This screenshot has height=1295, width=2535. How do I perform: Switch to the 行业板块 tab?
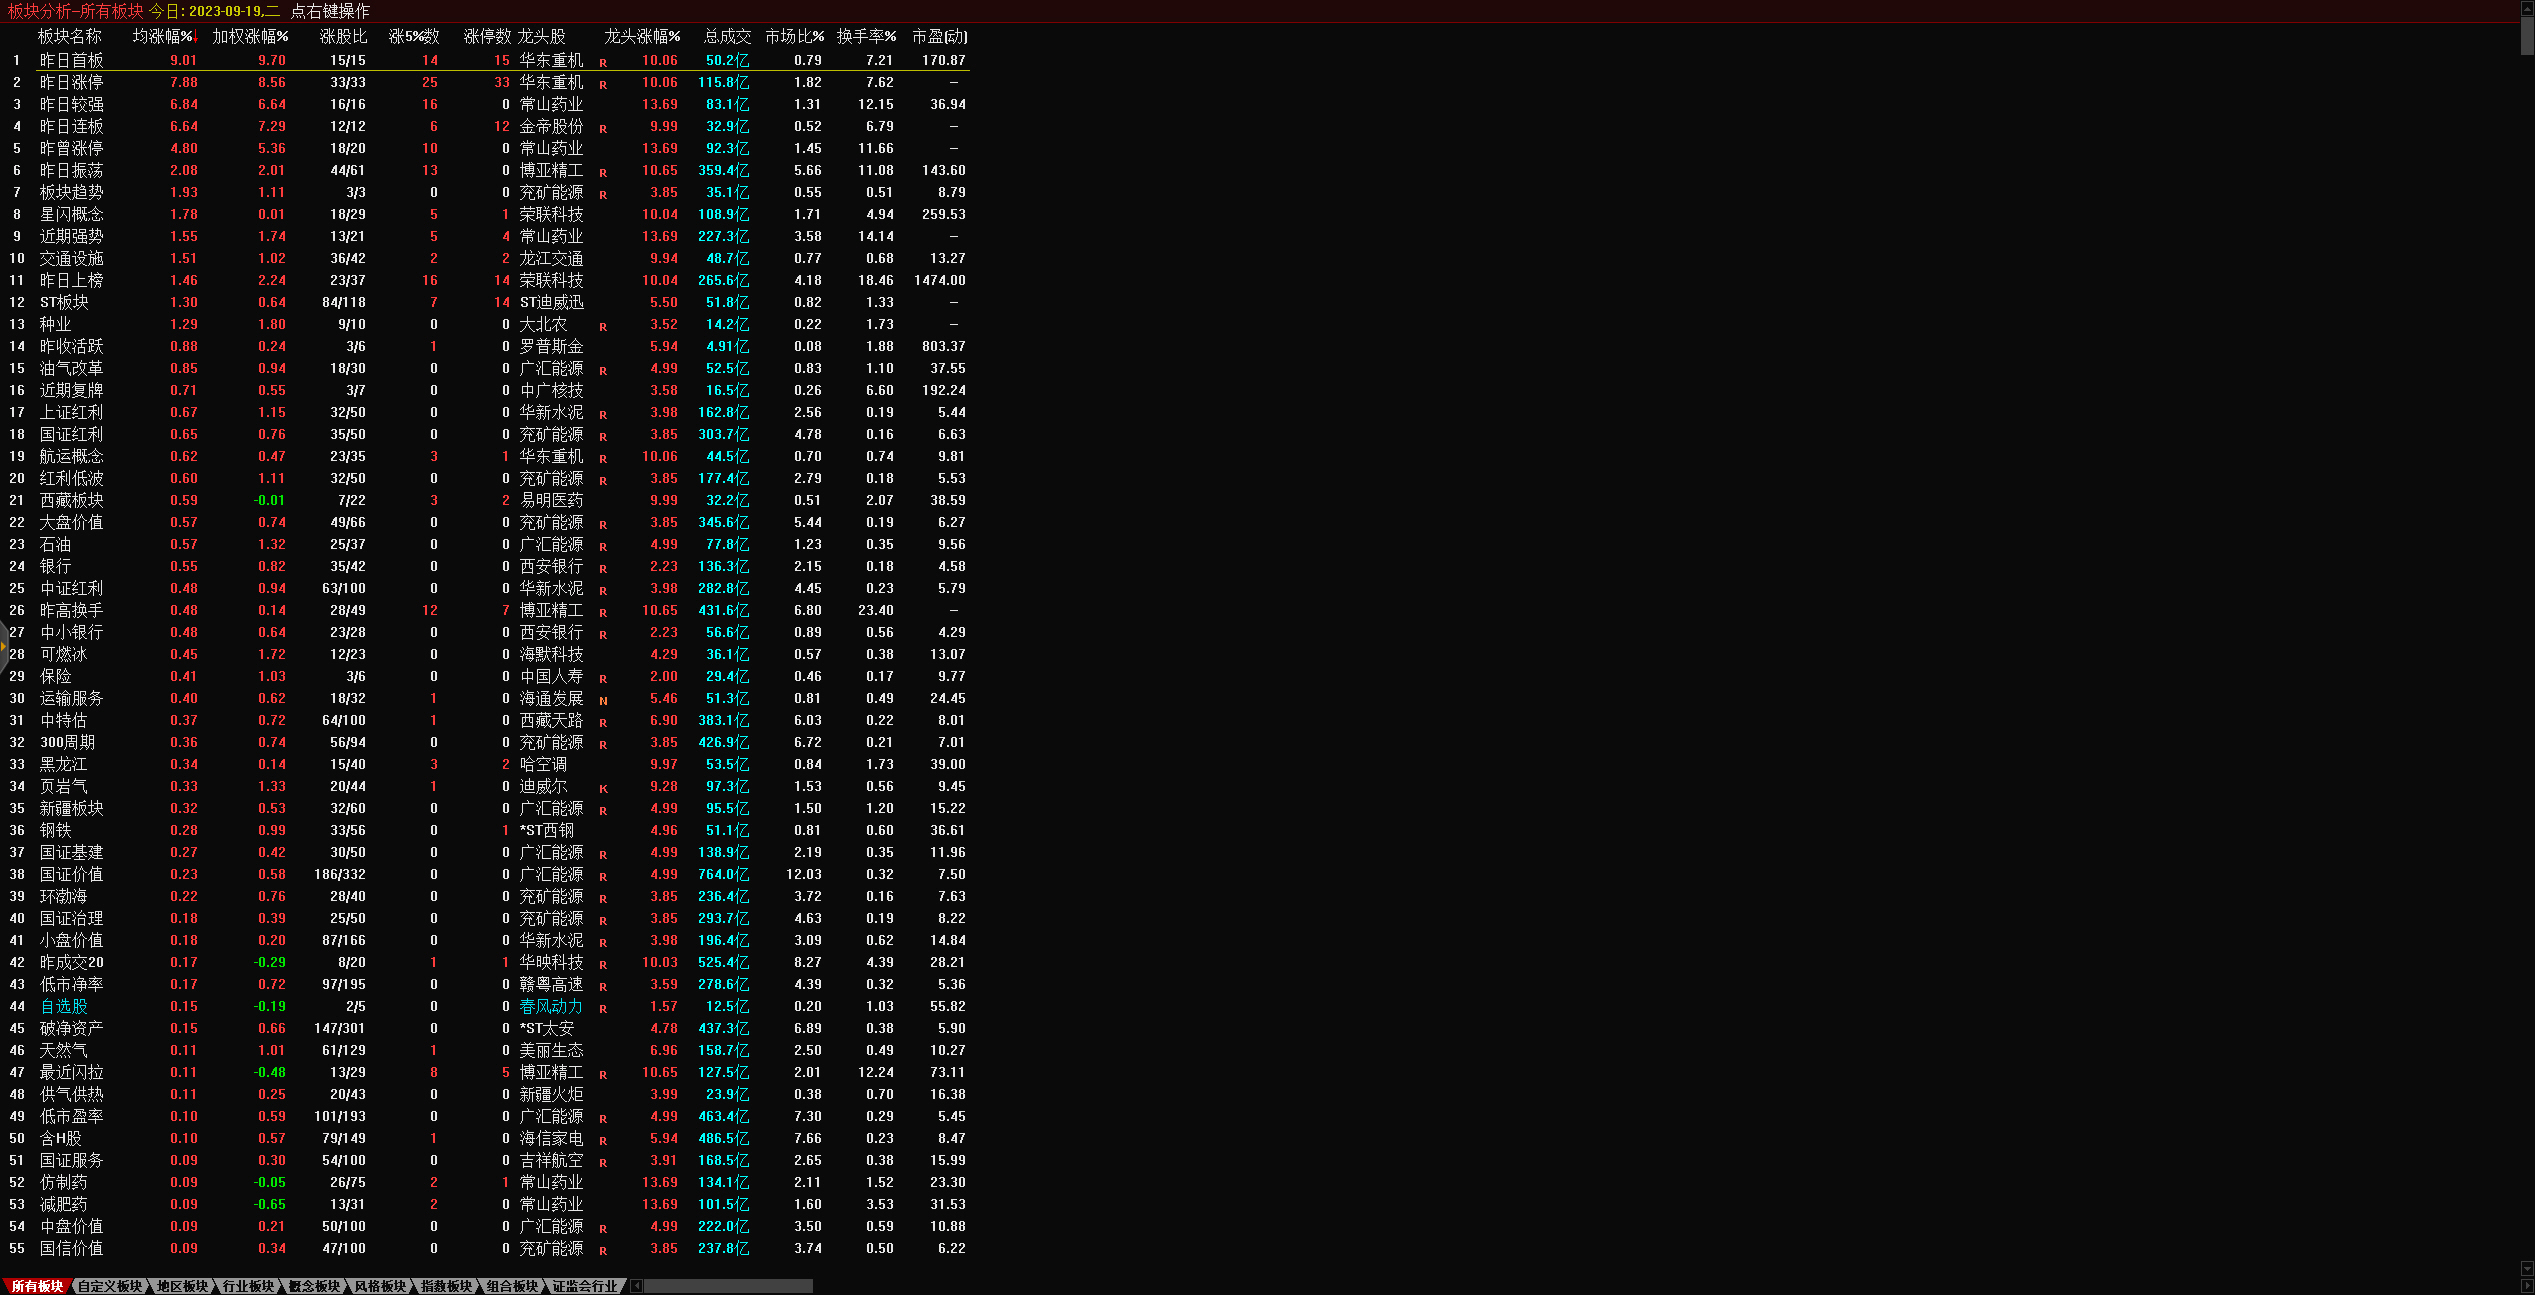pyautogui.click(x=247, y=1286)
